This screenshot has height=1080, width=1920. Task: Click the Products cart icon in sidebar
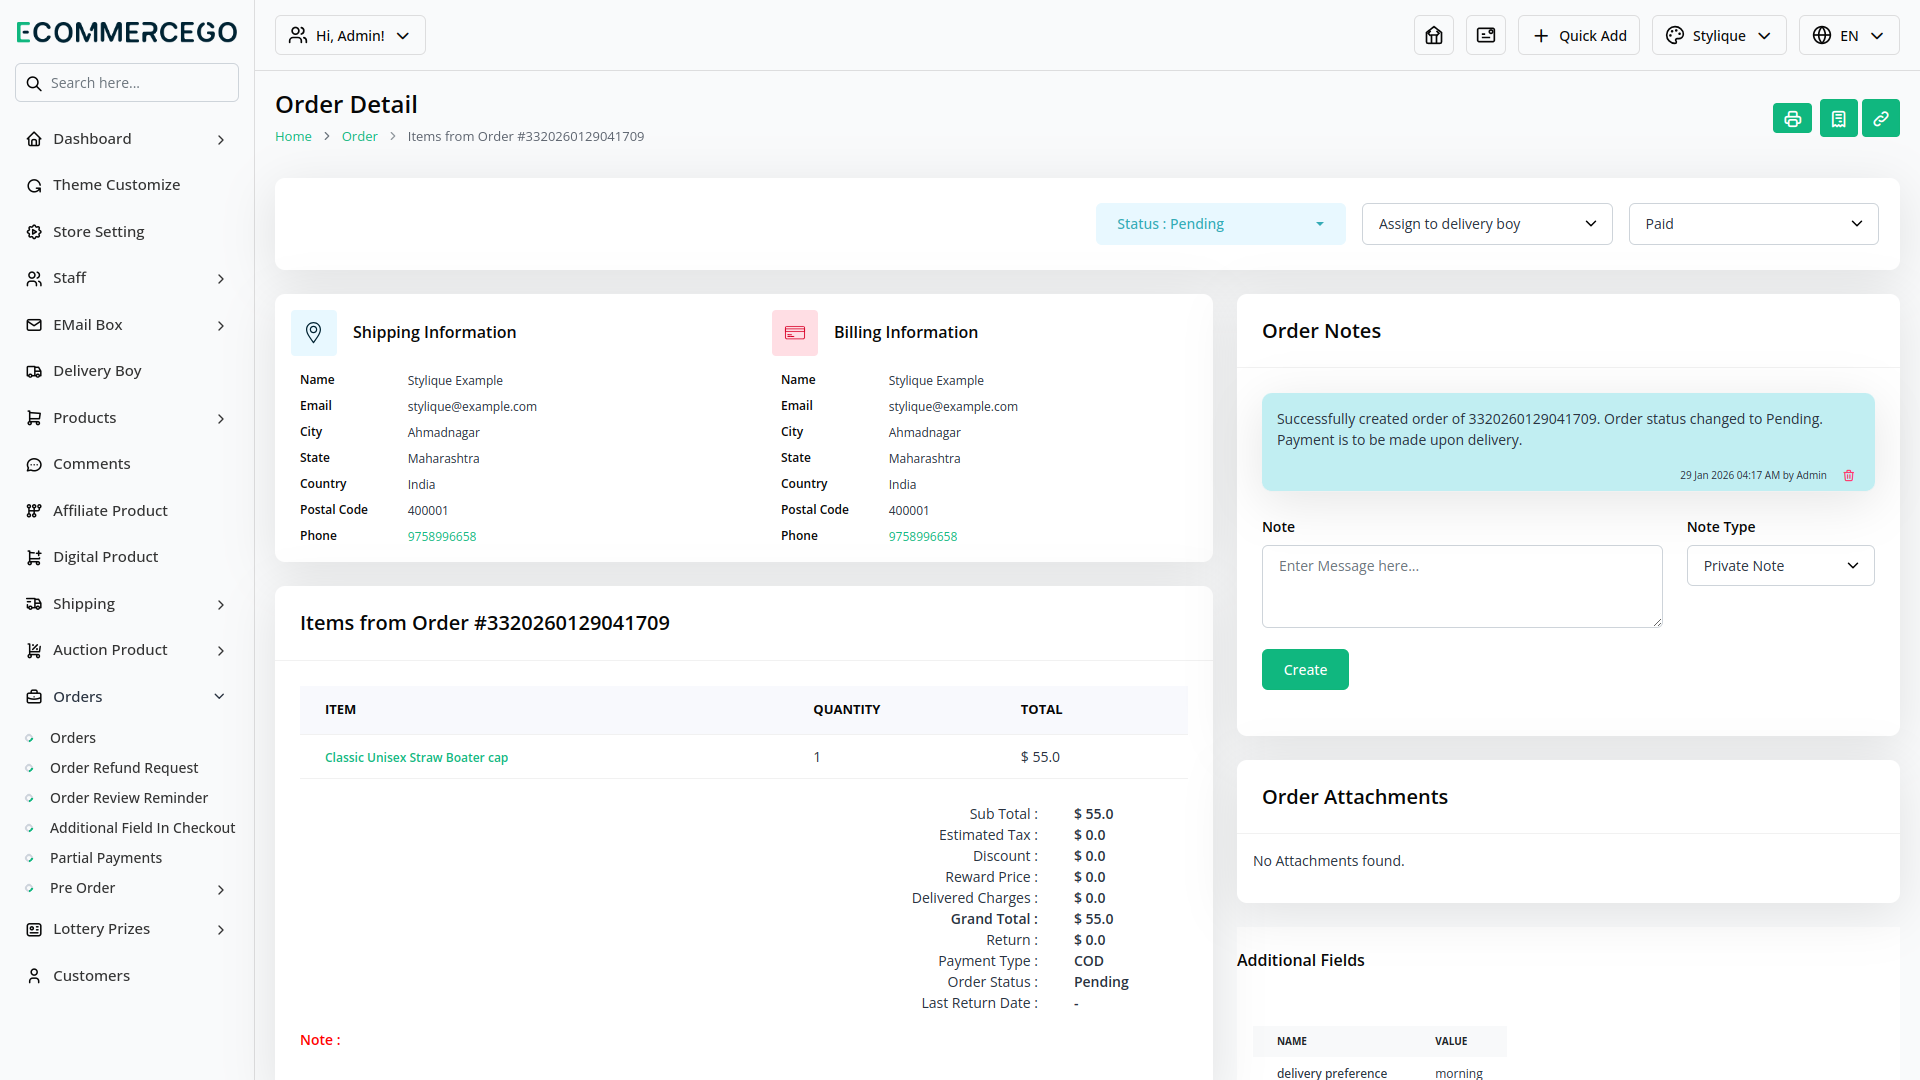[x=34, y=418]
